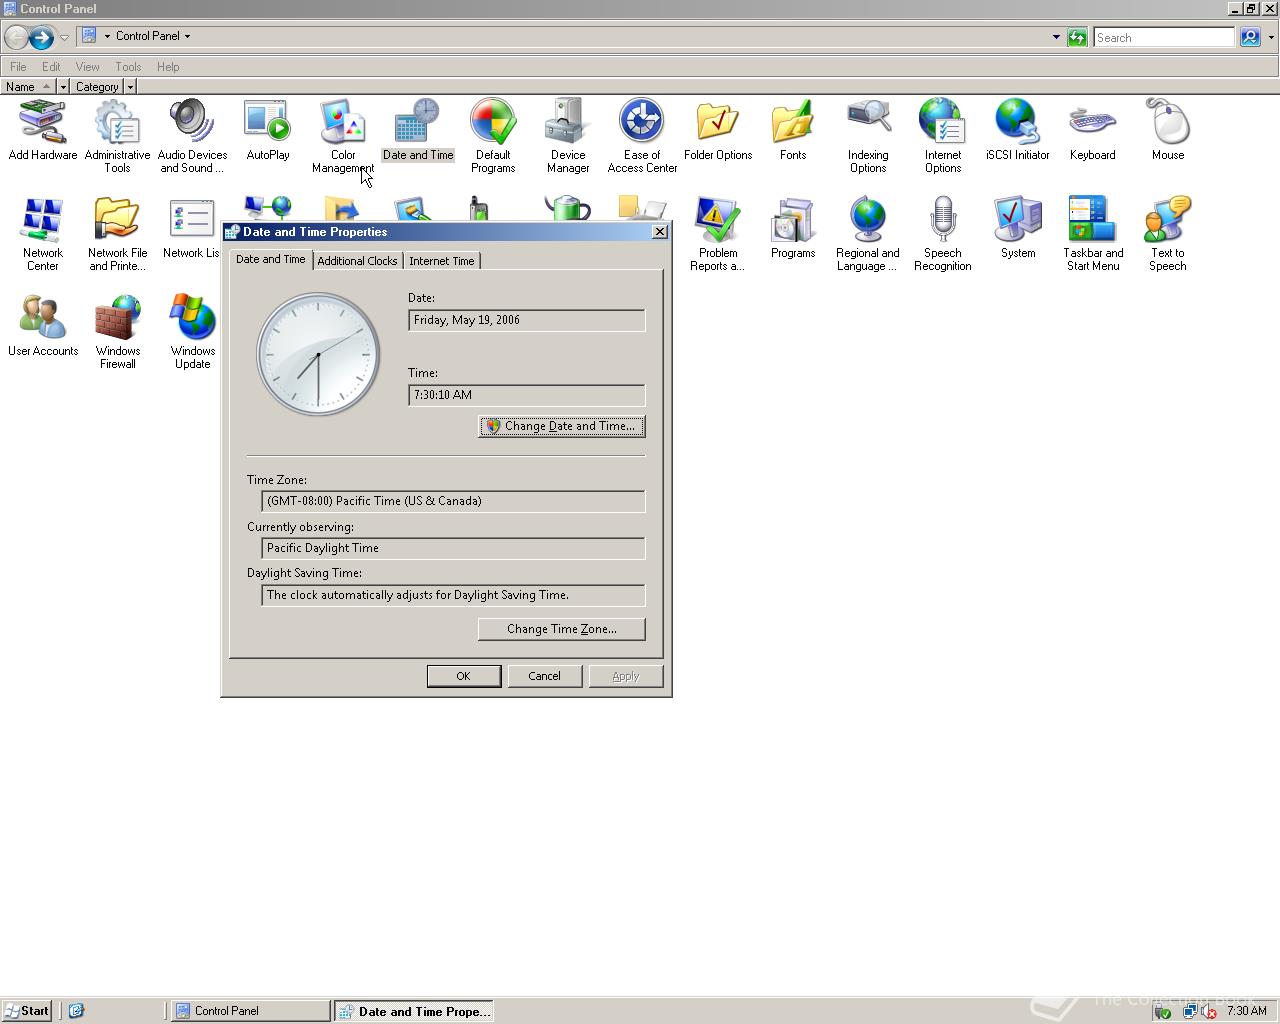
Task: Open recent pages dropdown near Forward
Action: (x=64, y=38)
